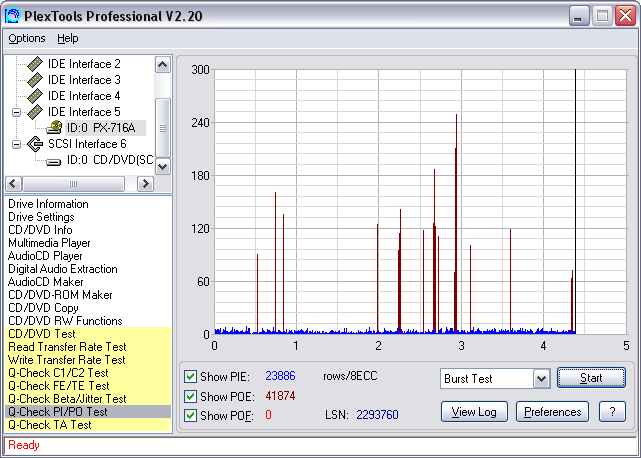Viewport: 641px width, 458px height.
Task: Click the SCSI Interface 6 icon
Action: (x=35, y=144)
